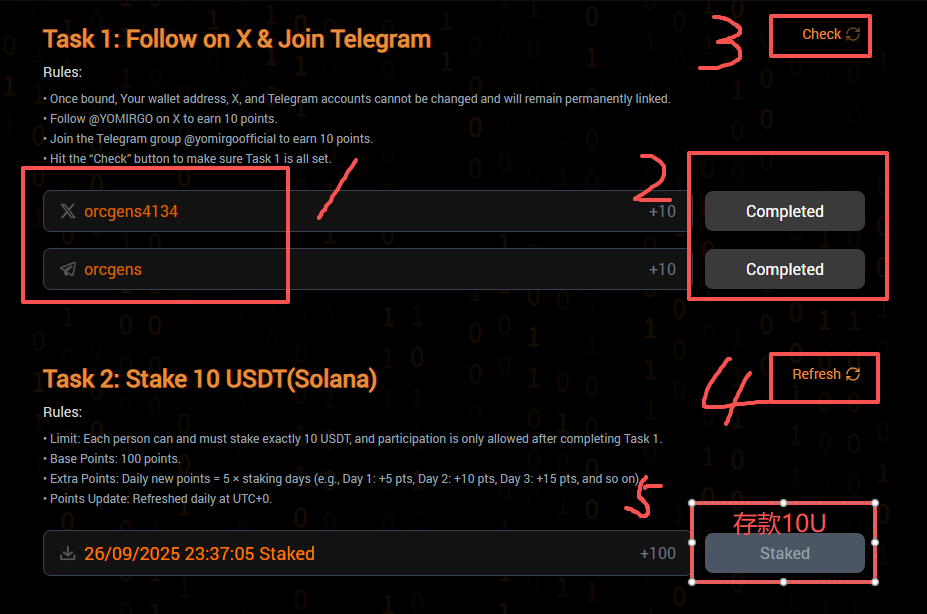The height and width of the screenshot is (614, 927).
Task: Open the orcgens Telegram username link
Action: (113, 269)
